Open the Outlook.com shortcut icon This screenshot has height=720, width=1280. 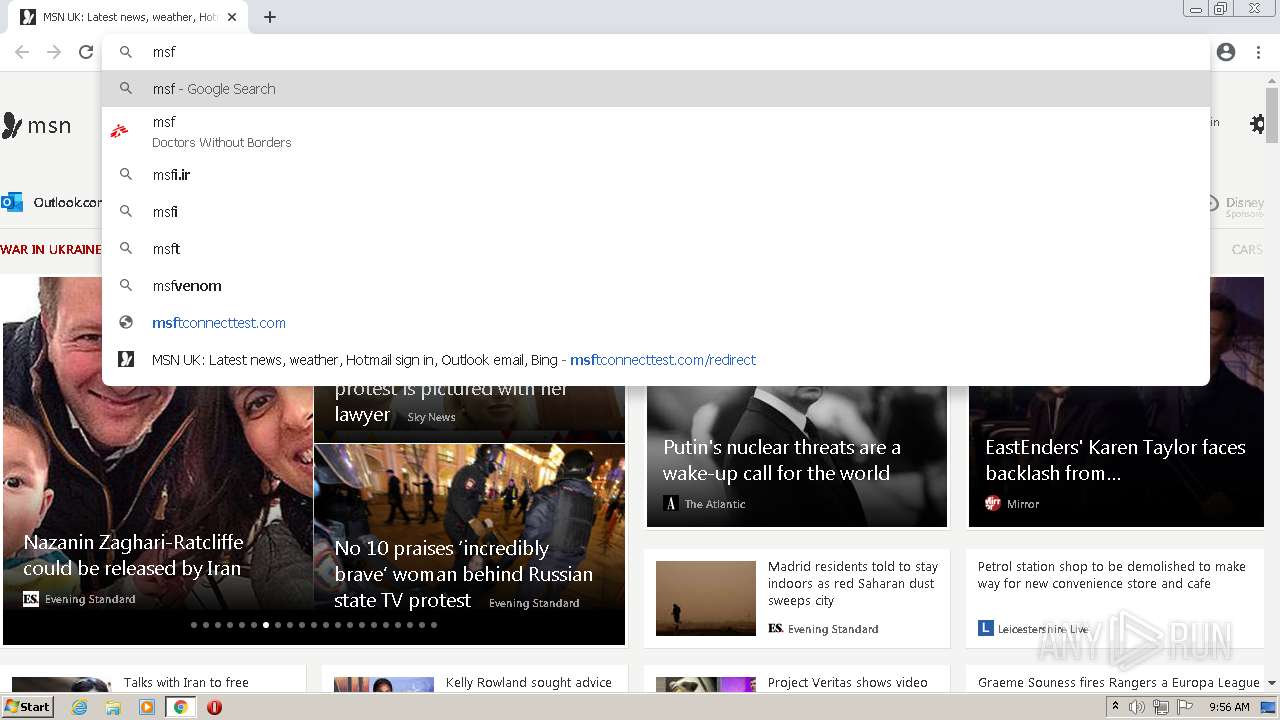(x=12, y=202)
